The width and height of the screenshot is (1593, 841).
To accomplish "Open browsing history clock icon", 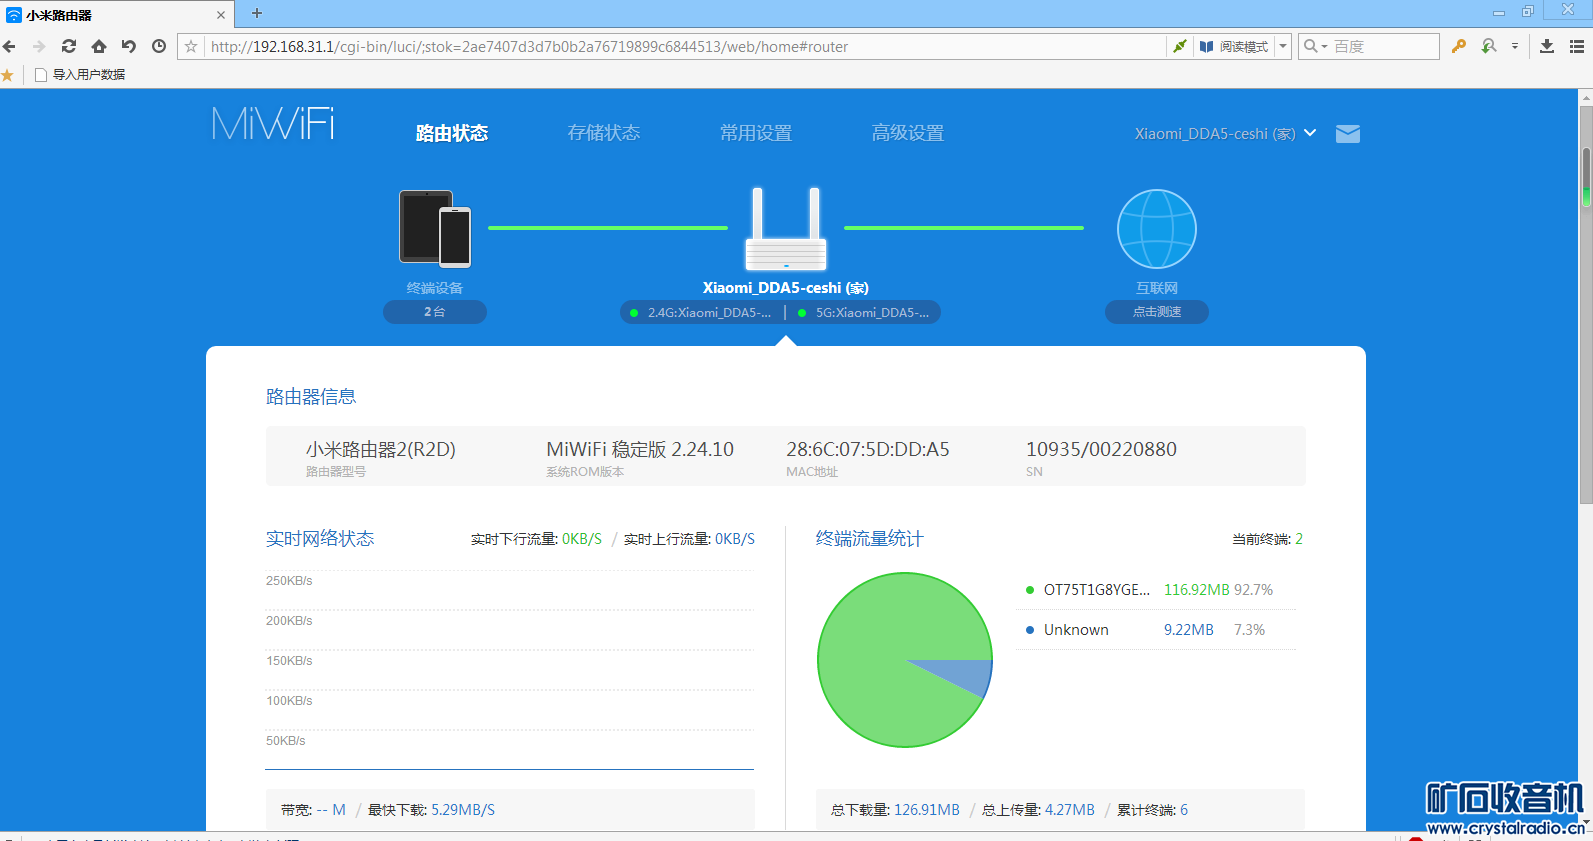I will tap(159, 46).
